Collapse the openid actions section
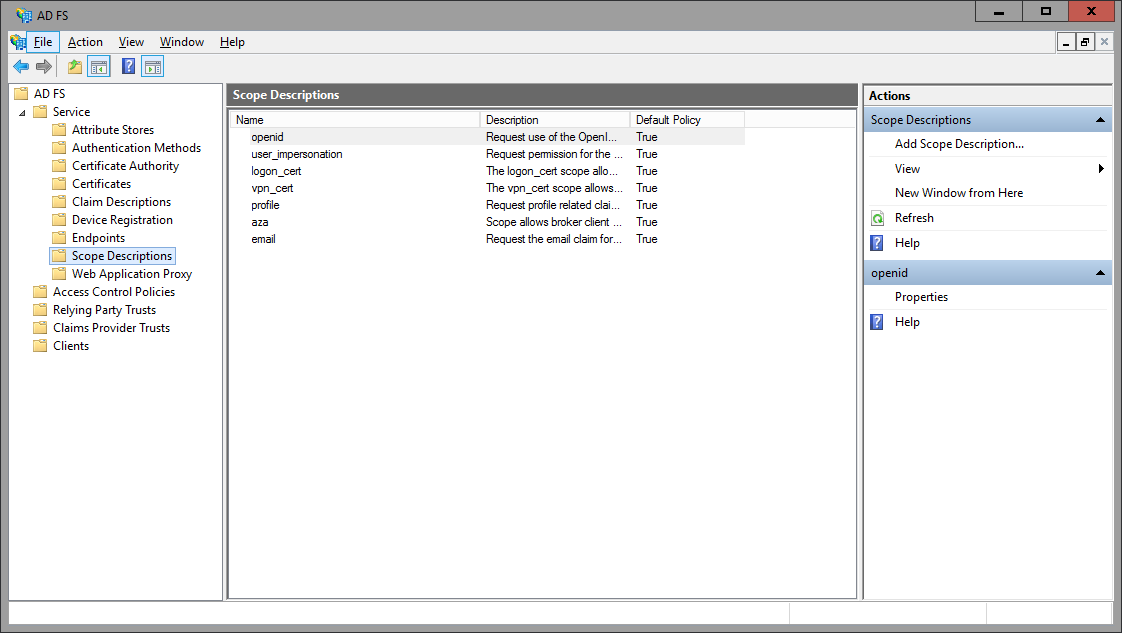 (1101, 272)
